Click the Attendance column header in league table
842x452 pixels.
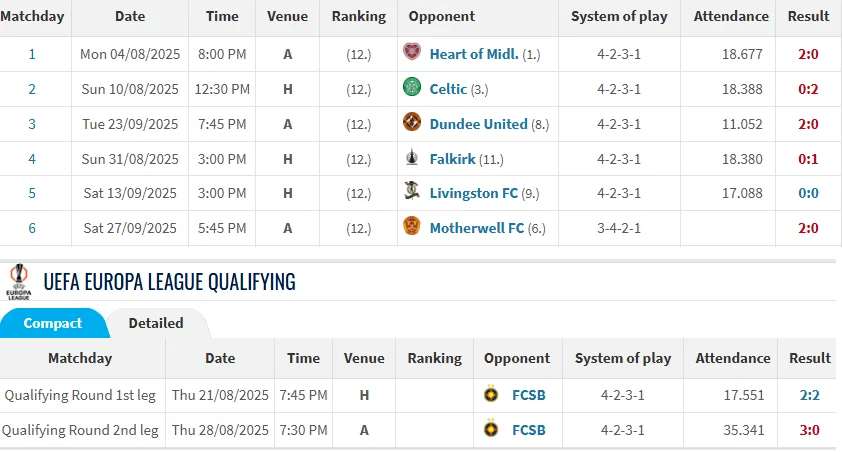click(x=732, y=16)
